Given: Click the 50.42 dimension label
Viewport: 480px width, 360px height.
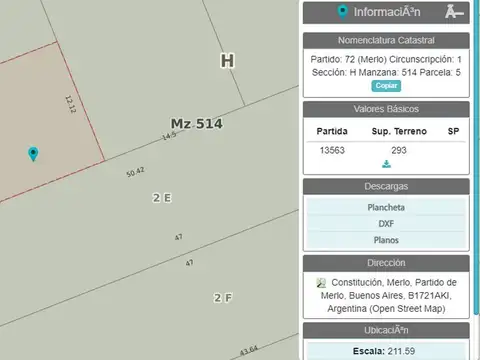Looking at the screenshot, I should pos(135,172).
